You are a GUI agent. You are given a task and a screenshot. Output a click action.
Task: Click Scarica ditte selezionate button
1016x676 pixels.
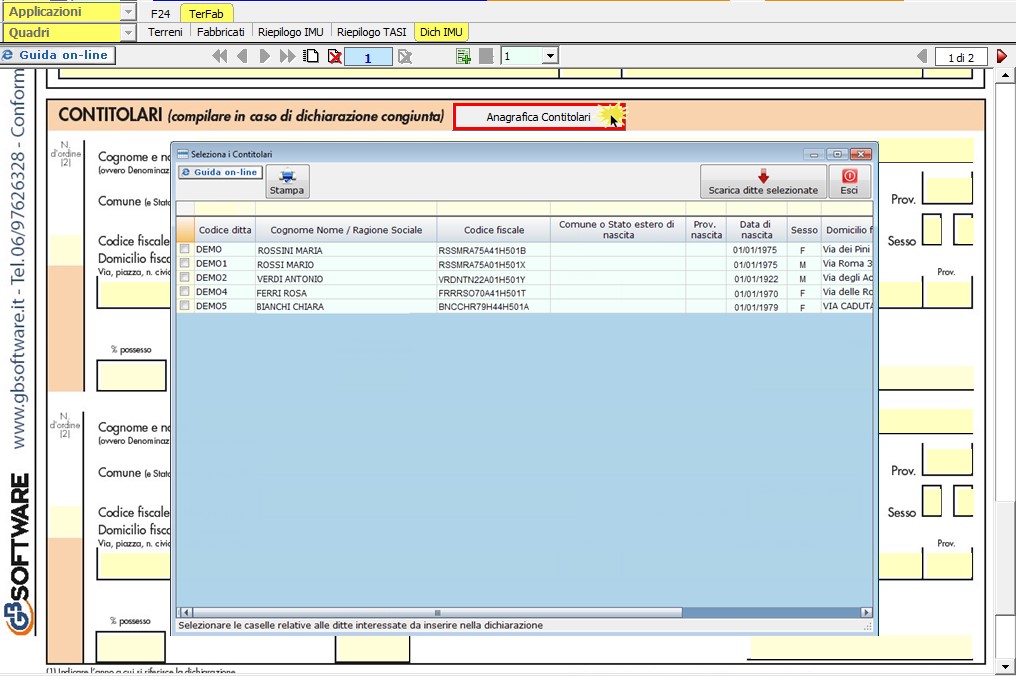763,181
